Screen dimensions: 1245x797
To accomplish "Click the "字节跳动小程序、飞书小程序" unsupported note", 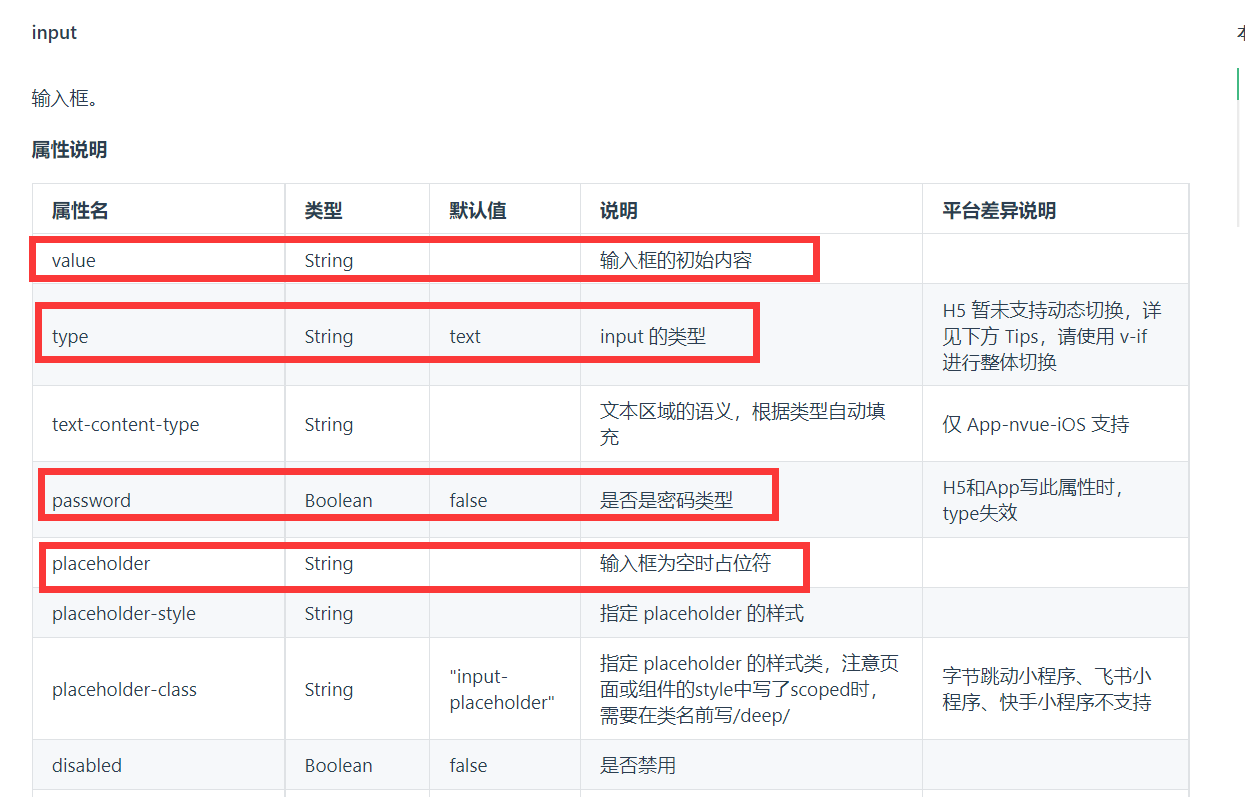I will point(1046,690).
